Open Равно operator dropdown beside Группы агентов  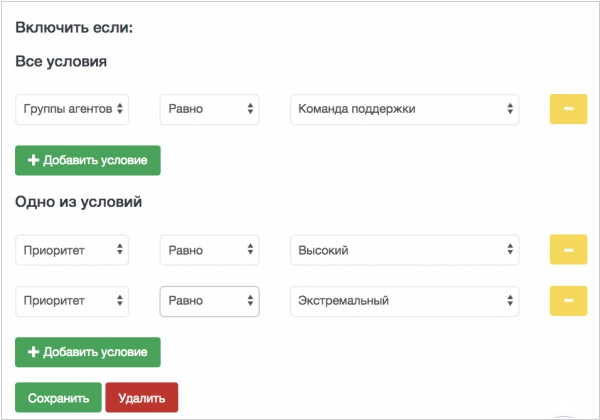(209, 109)
